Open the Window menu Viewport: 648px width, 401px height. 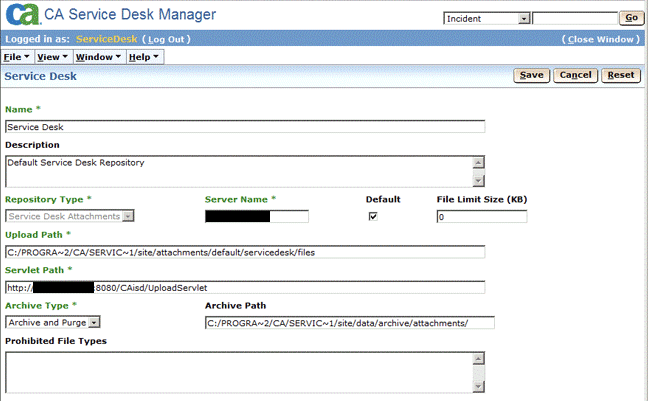(x=98, y=57)
